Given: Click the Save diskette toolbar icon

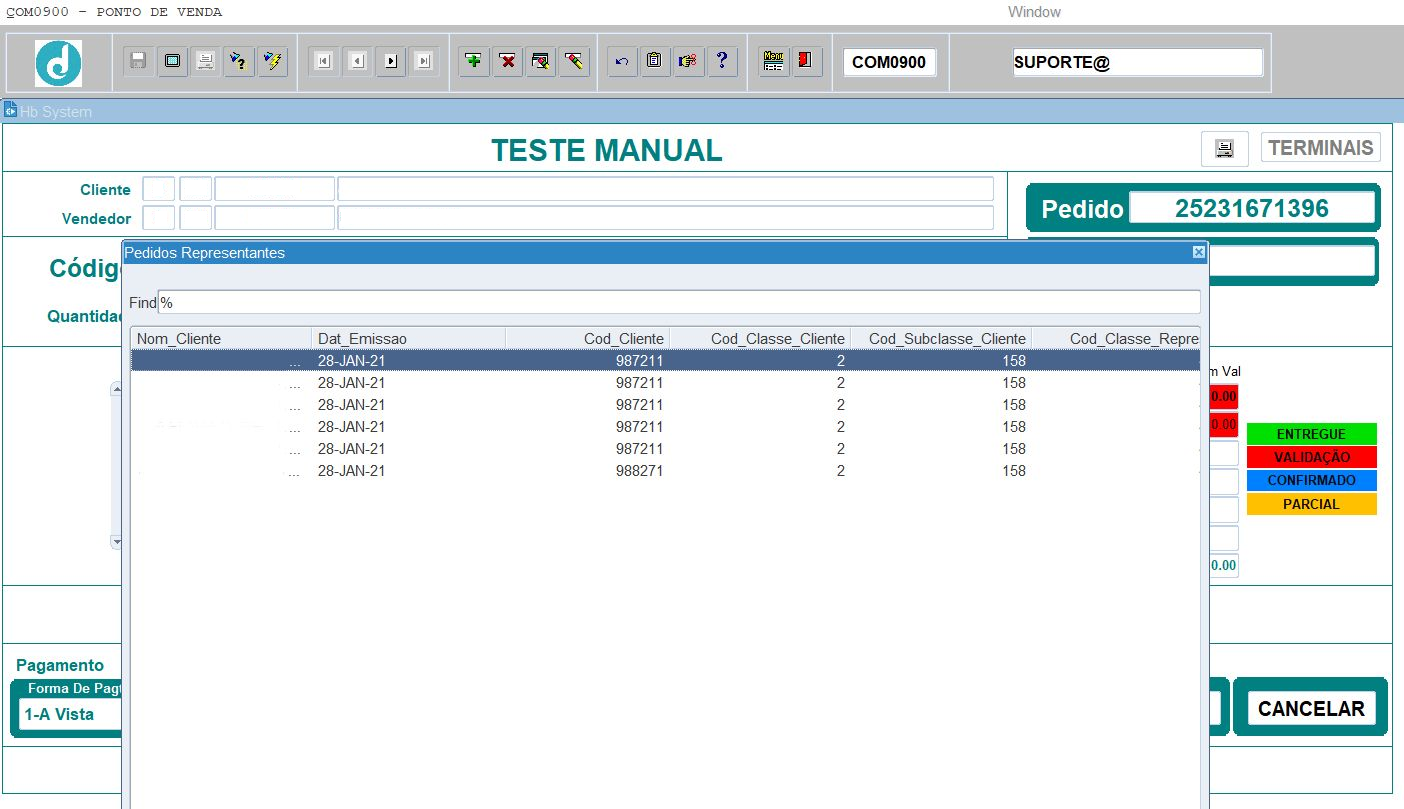Looking at the screenshot, I should click(x=139, y=61).
